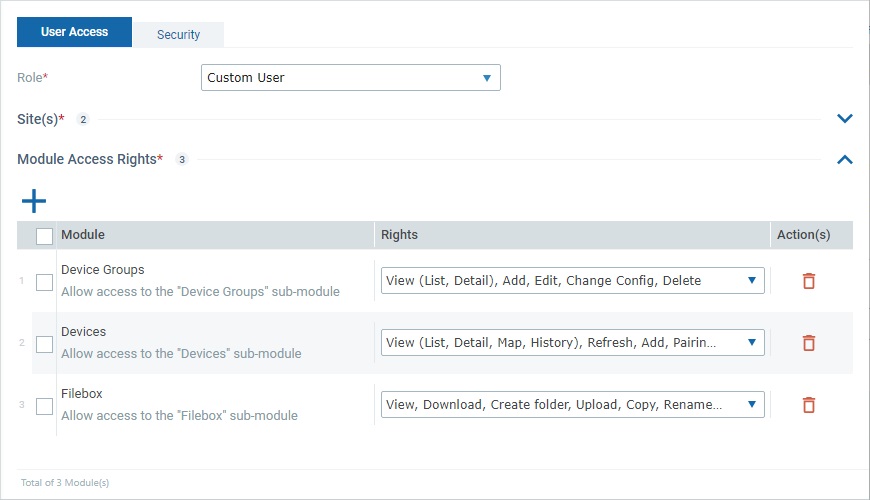This screenshot has width=870, height=500.
Task: Open the Filebox rights dropdown
Action: (573, 405)
